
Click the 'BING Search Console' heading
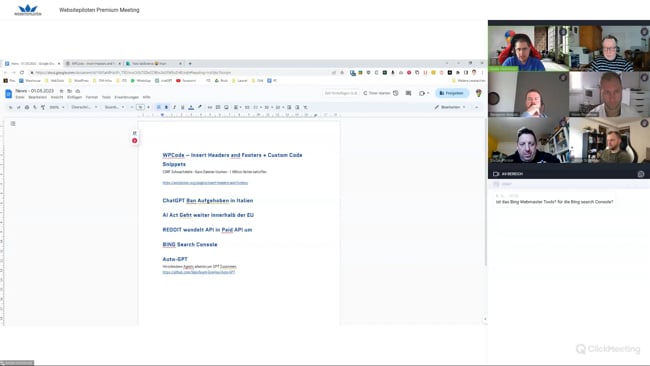190,245
